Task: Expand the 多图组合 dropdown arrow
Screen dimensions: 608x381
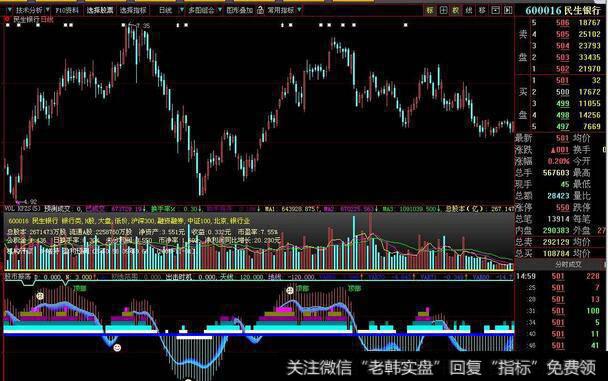Action: click(220, 10)
